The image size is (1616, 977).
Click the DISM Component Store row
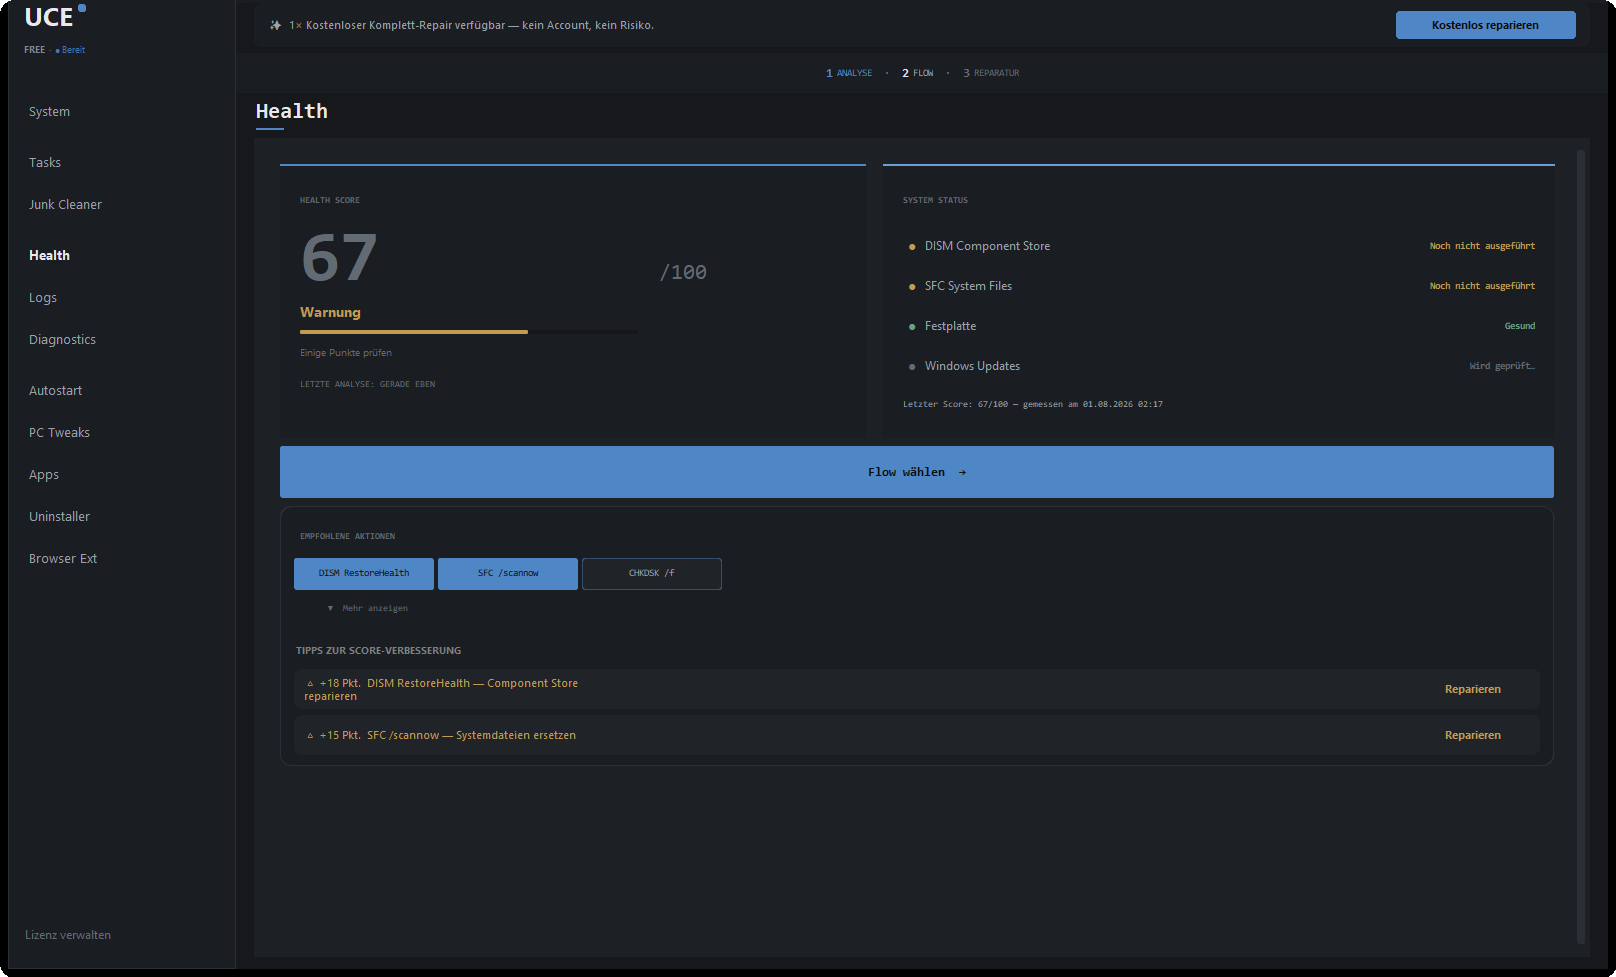(1221, 246)
